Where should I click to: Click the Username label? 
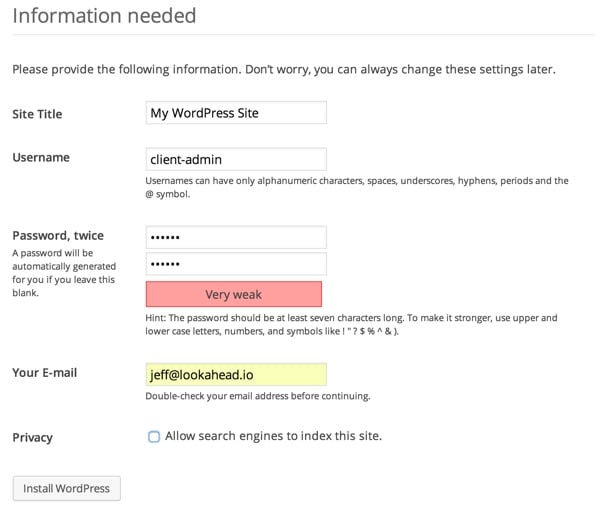click(41, 158)
